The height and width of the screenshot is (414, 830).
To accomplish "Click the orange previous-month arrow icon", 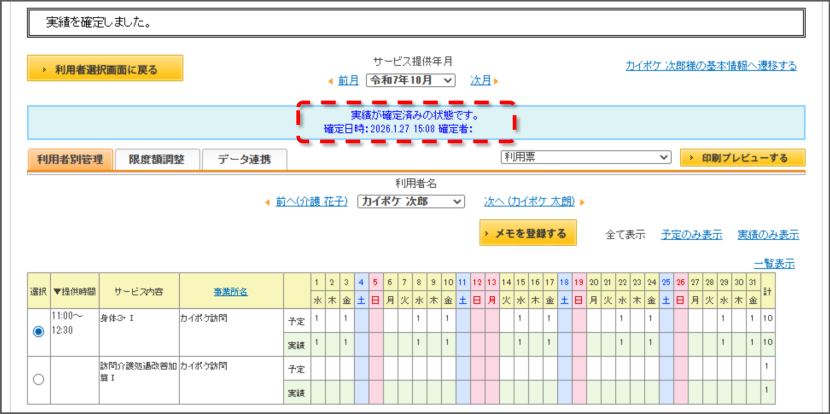I will click(331, 81).
